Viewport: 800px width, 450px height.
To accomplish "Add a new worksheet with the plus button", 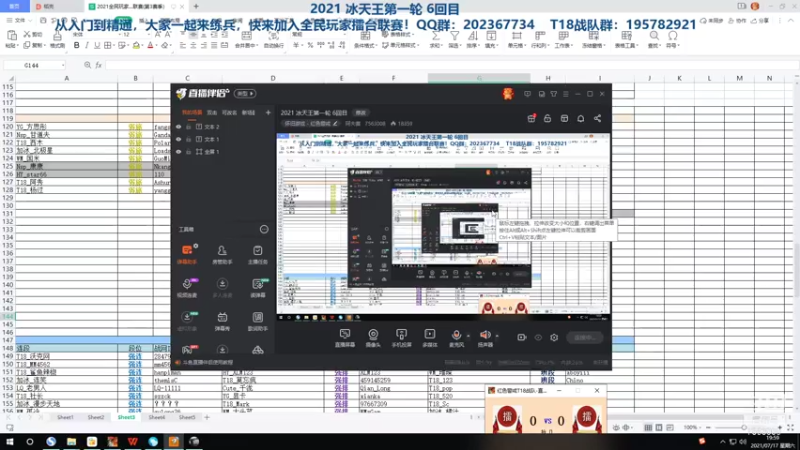I will click(207, 417).
